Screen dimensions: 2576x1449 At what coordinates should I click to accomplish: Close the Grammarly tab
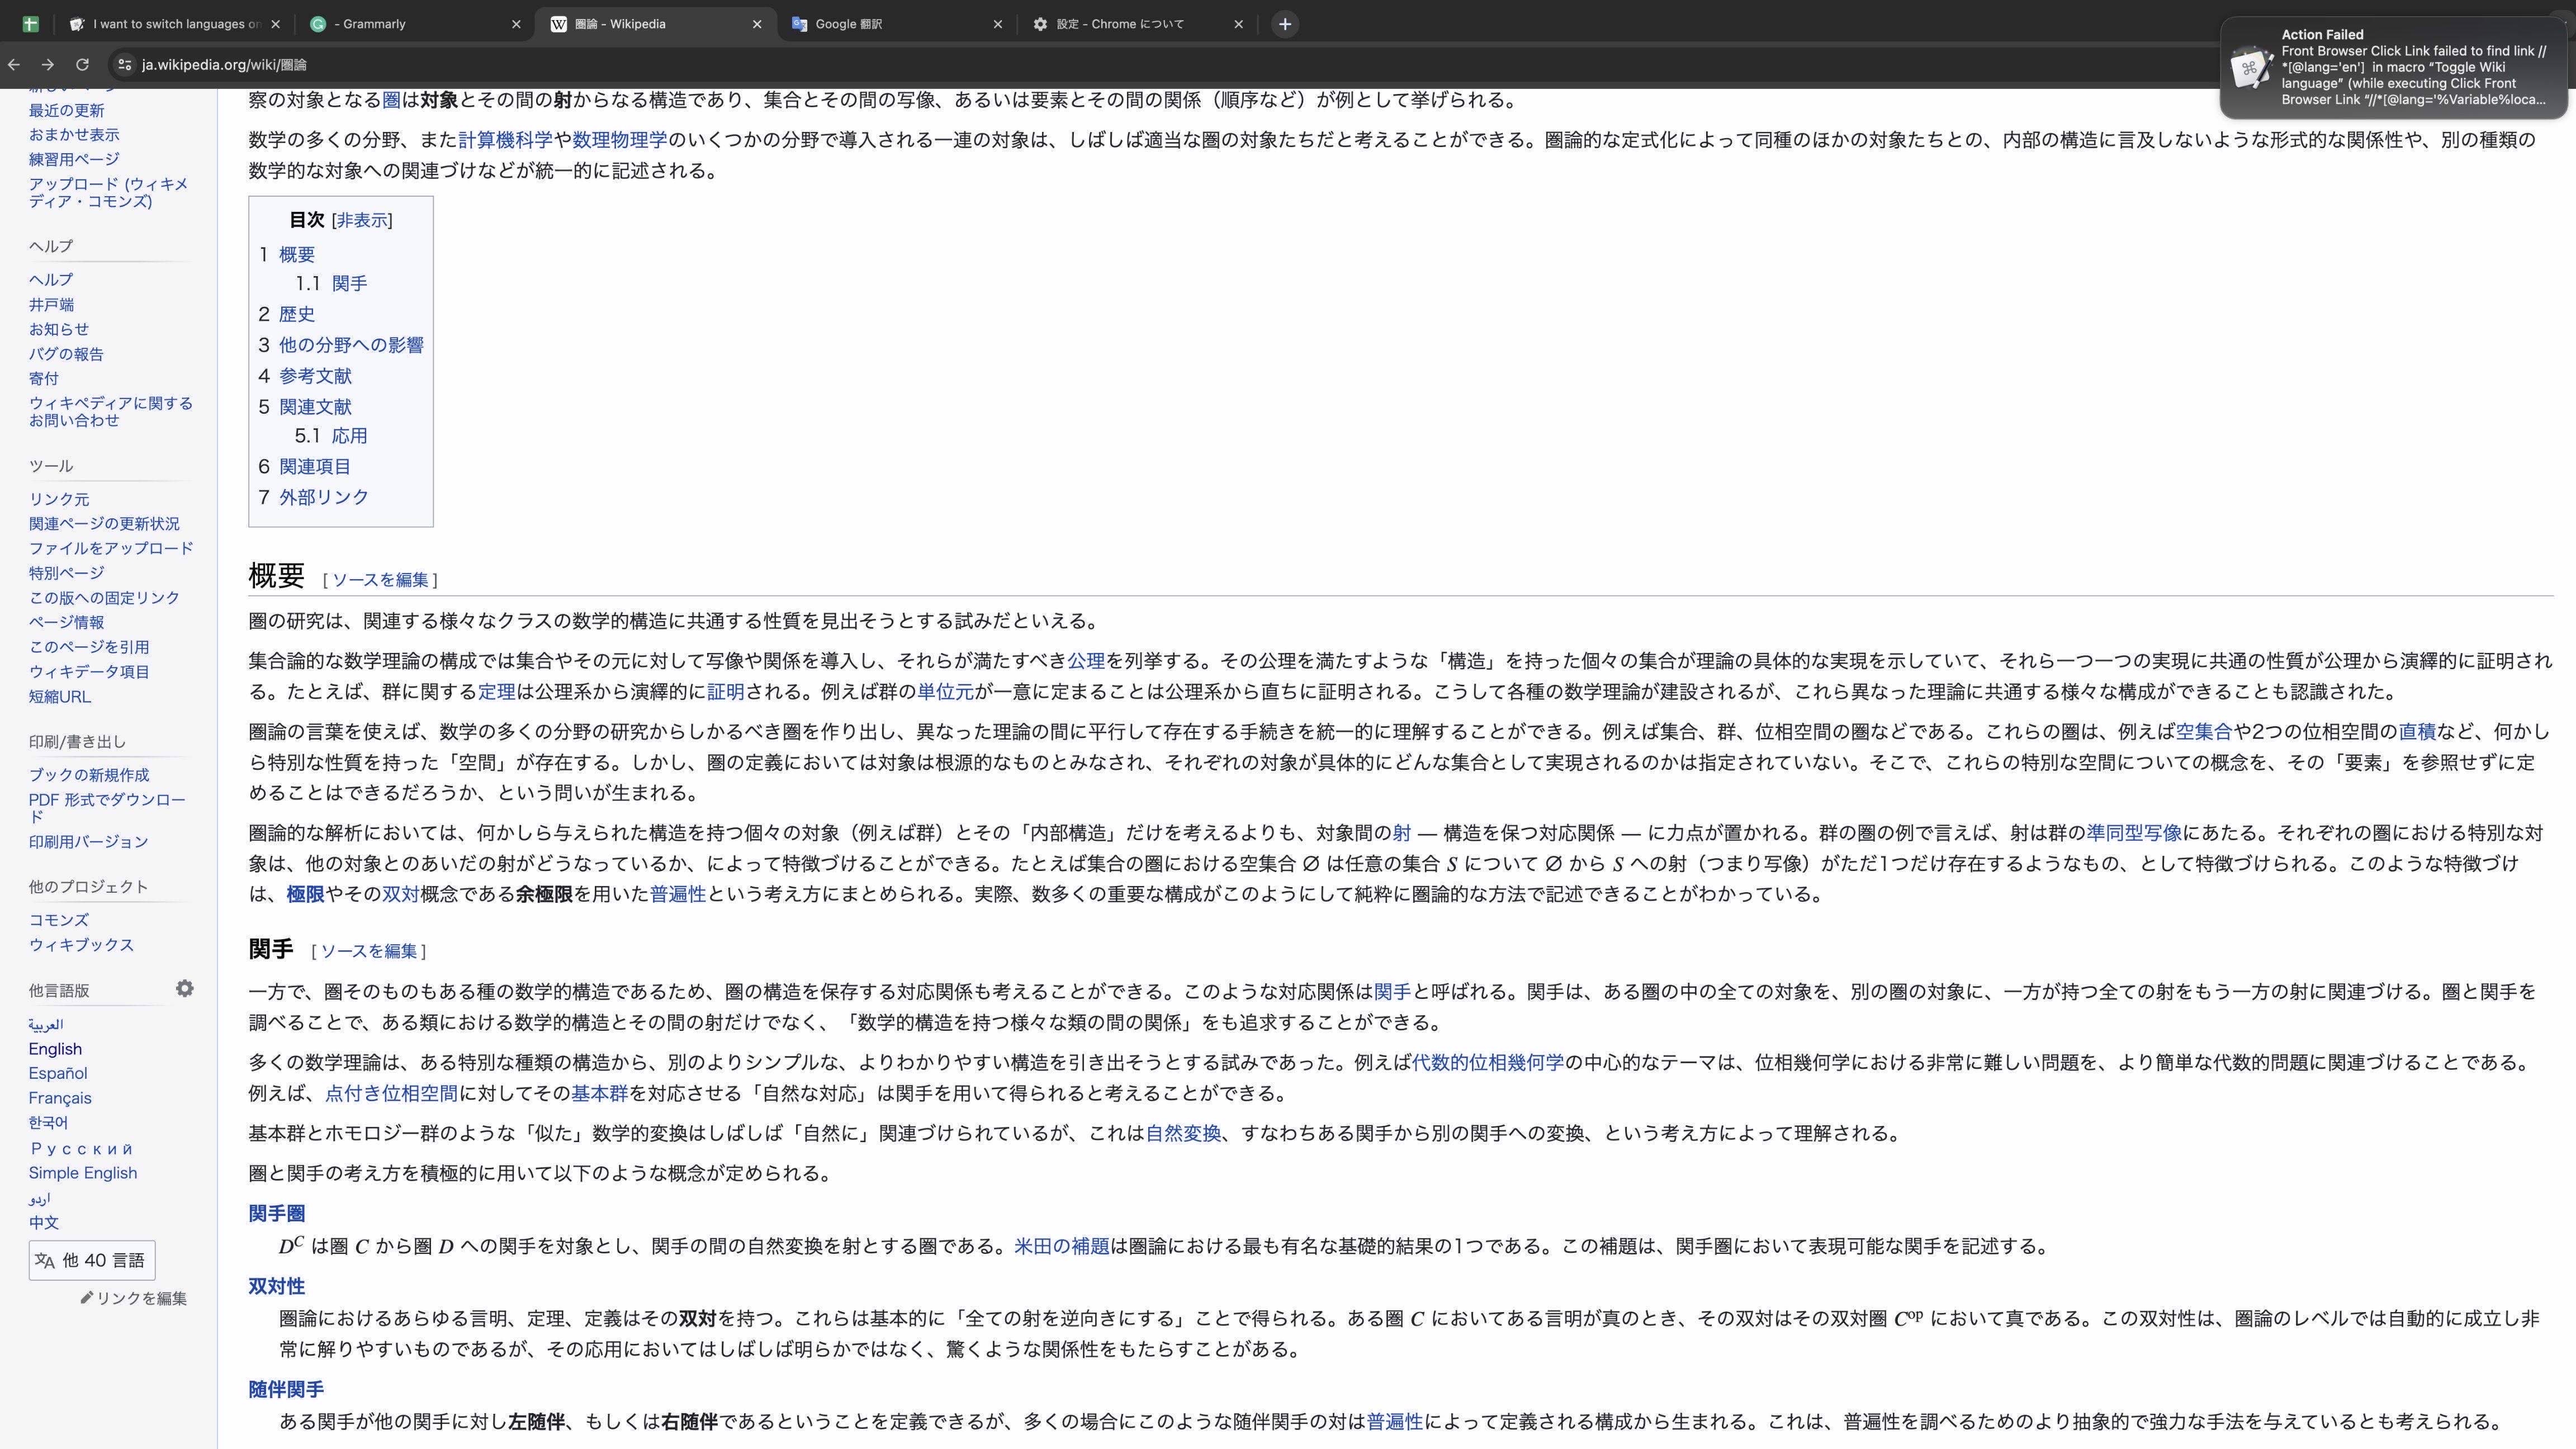(x=516, y=24)
